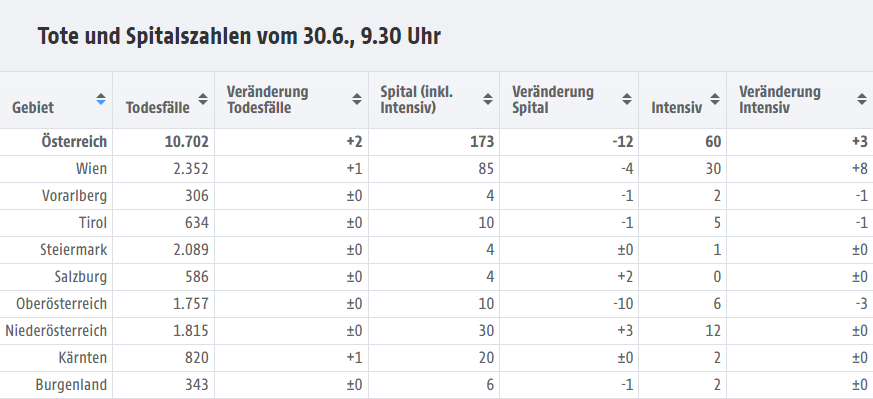
Task: Select the Todesfälle header label
Action: point(158,107)
